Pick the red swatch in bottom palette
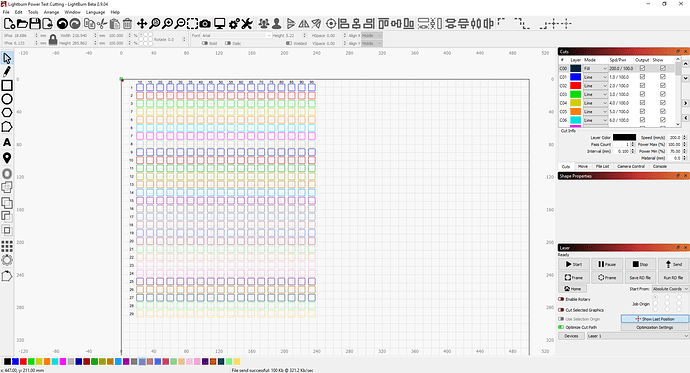This screenshot has height=373, width=690. 23,362
